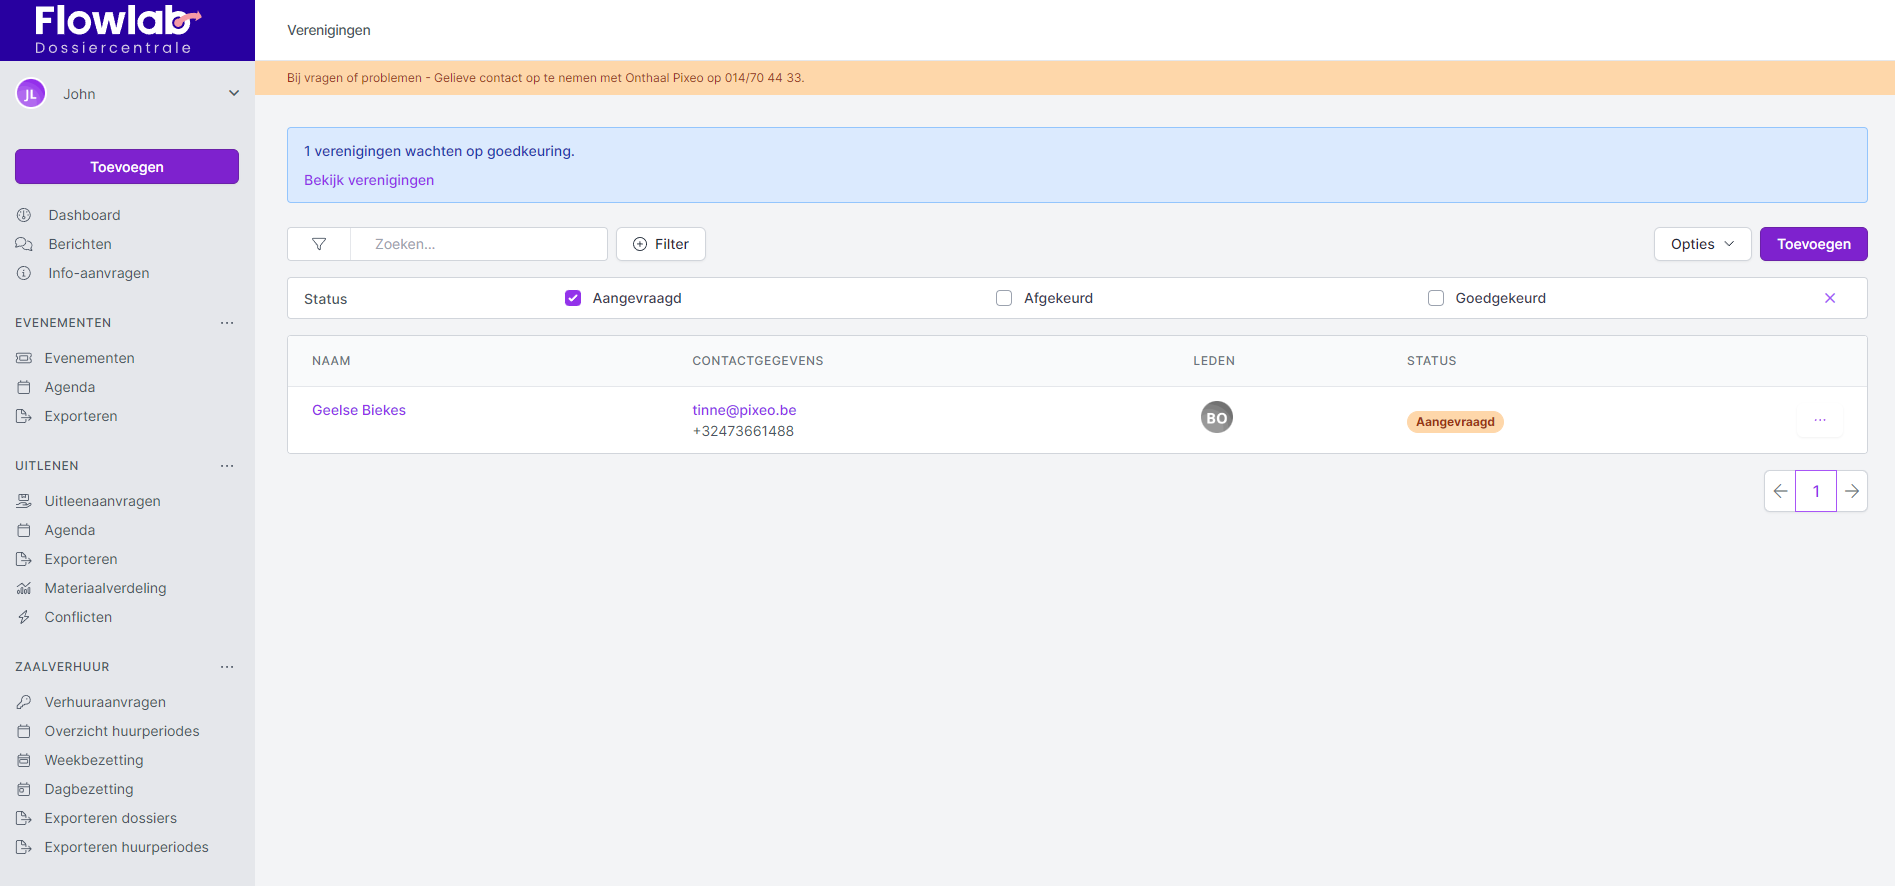Expand Zaalverhuur section options menu
The image size is (1895, 886).
[x=227, y=667]
